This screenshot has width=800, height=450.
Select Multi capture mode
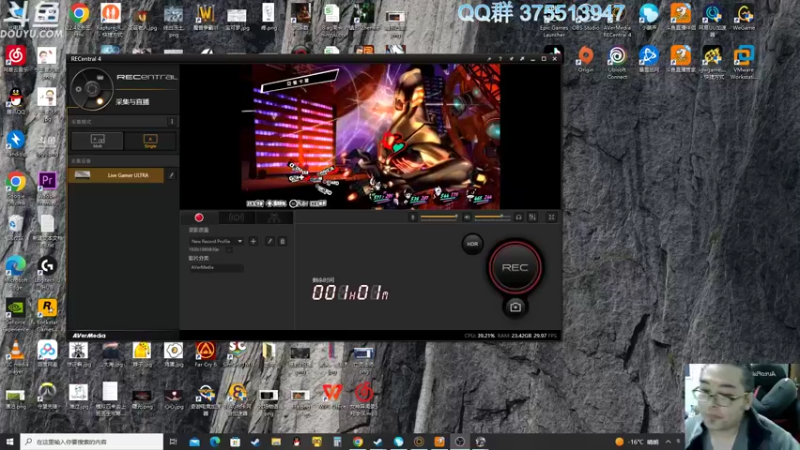(97, 141)
